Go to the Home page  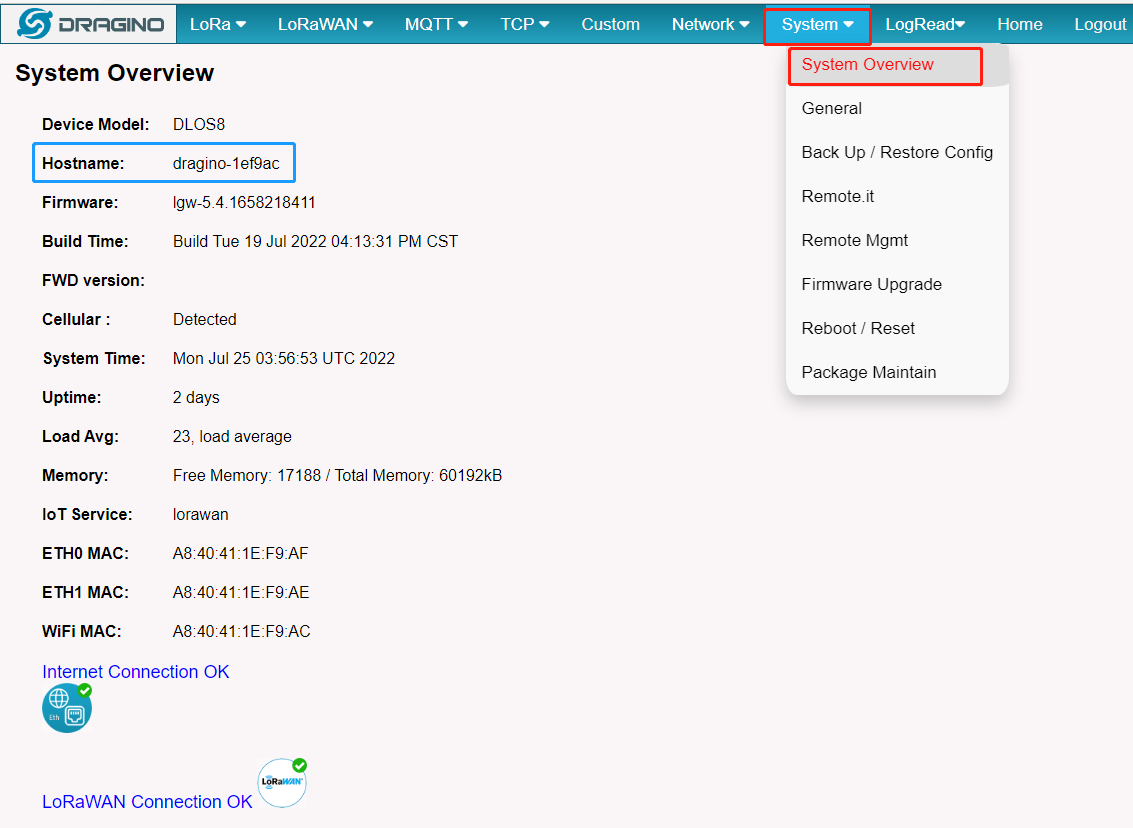coord(1020,25)
